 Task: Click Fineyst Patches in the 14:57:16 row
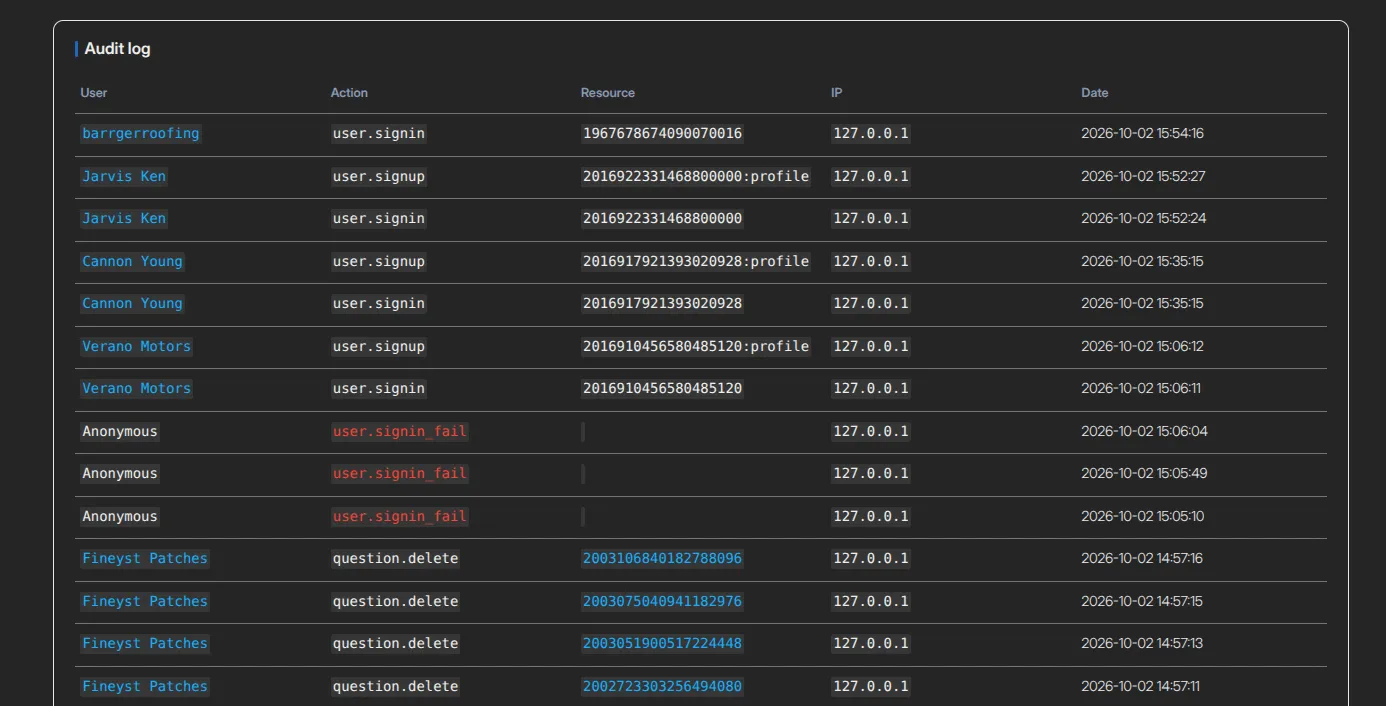(x=145, y=558)
